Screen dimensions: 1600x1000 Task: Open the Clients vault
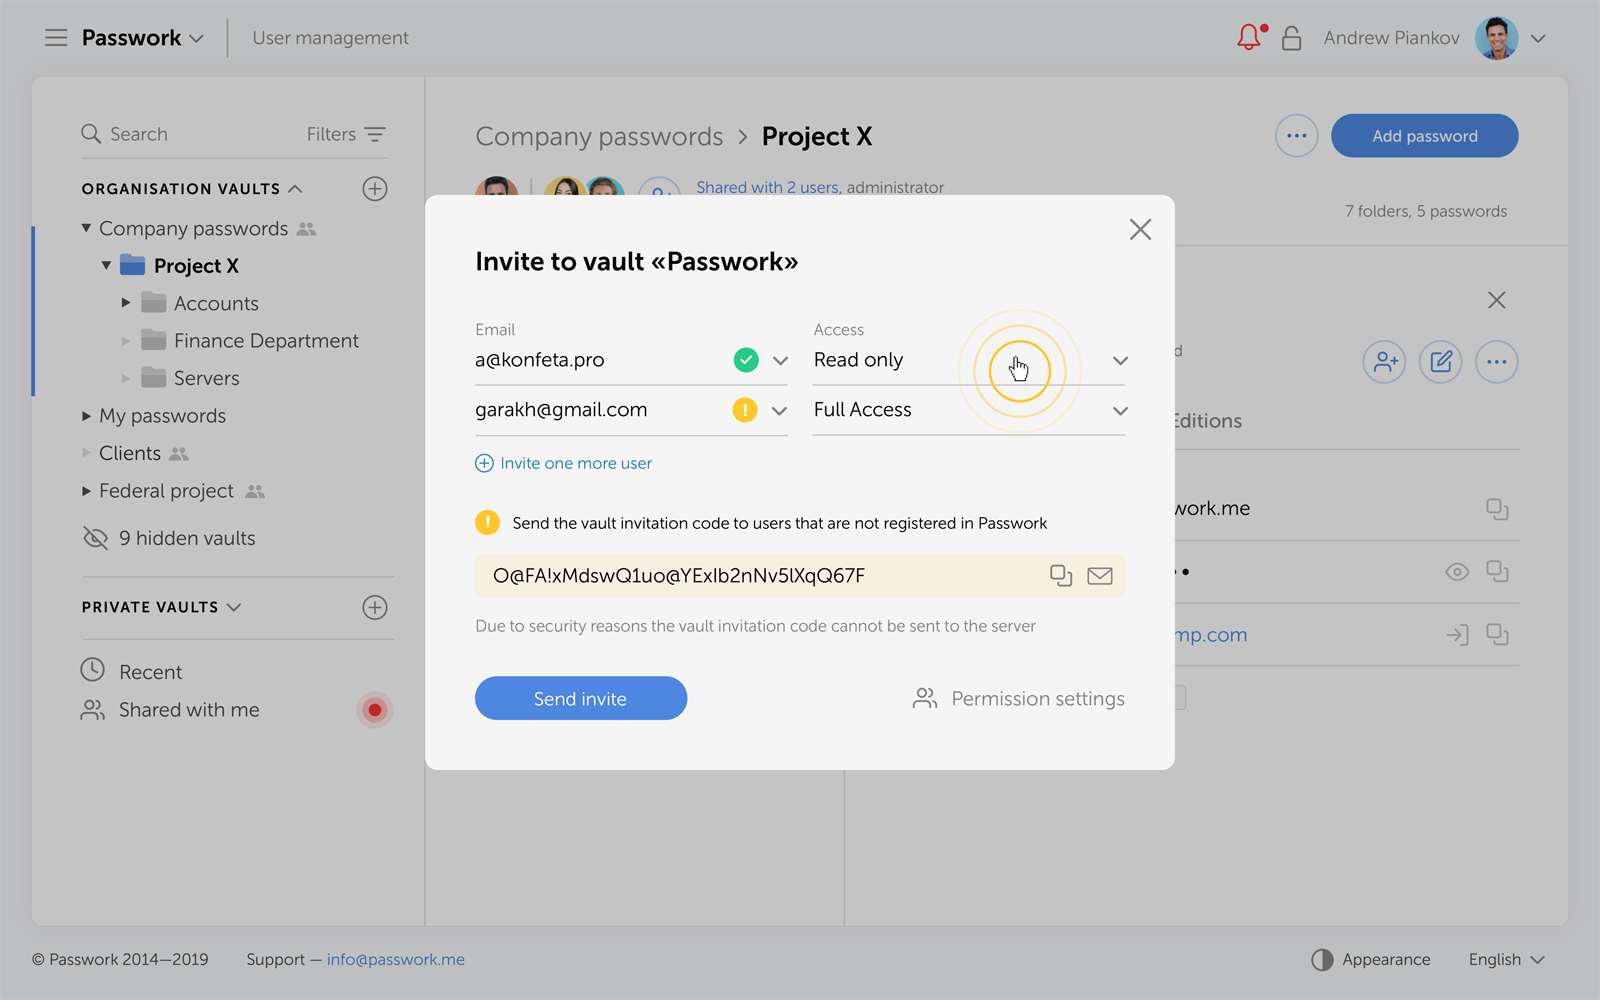[x=130, y=453]
